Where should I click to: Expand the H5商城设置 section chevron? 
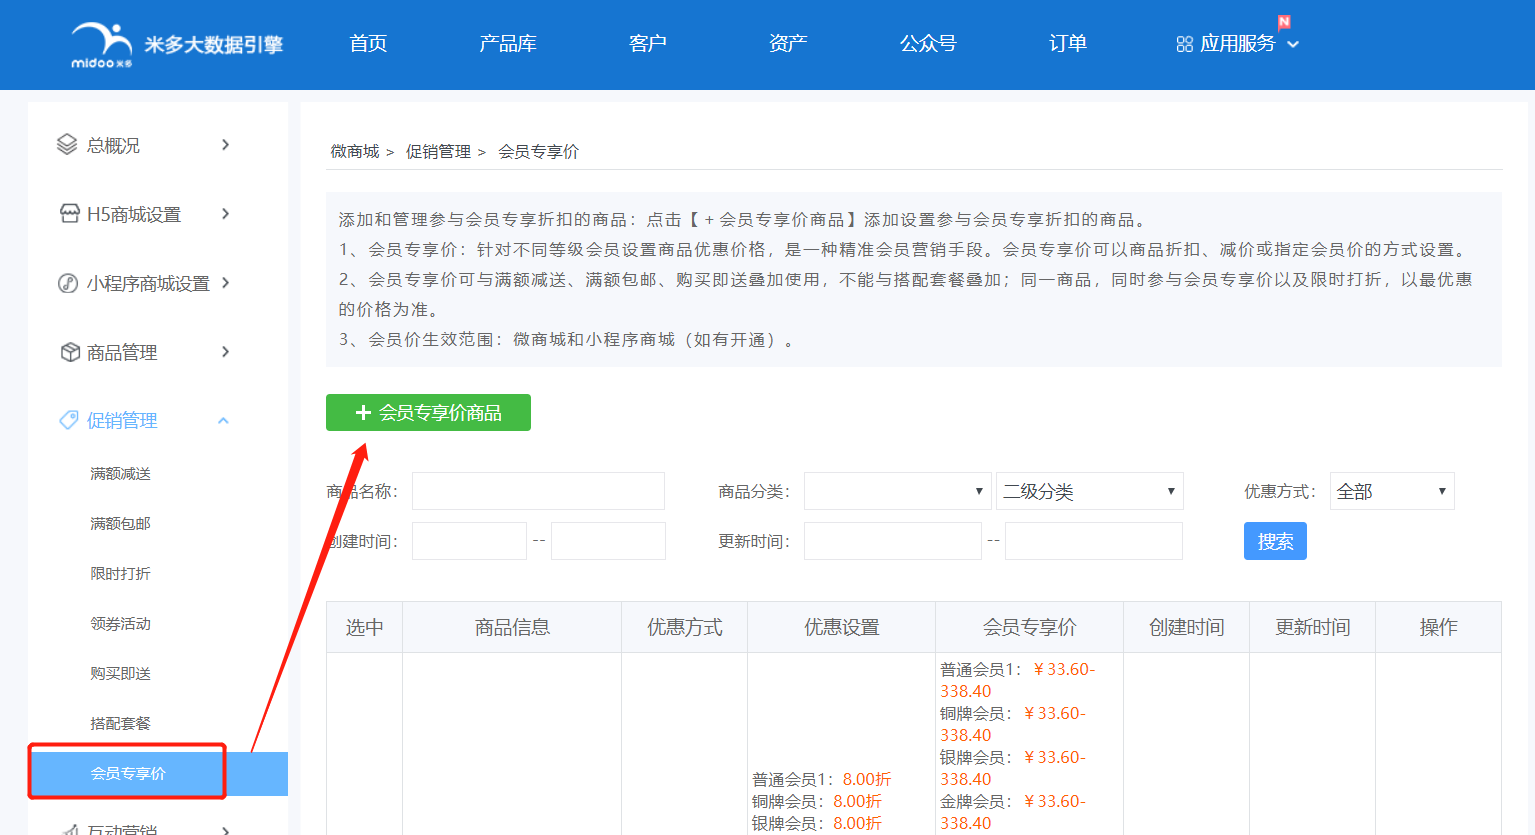(226, 214)
